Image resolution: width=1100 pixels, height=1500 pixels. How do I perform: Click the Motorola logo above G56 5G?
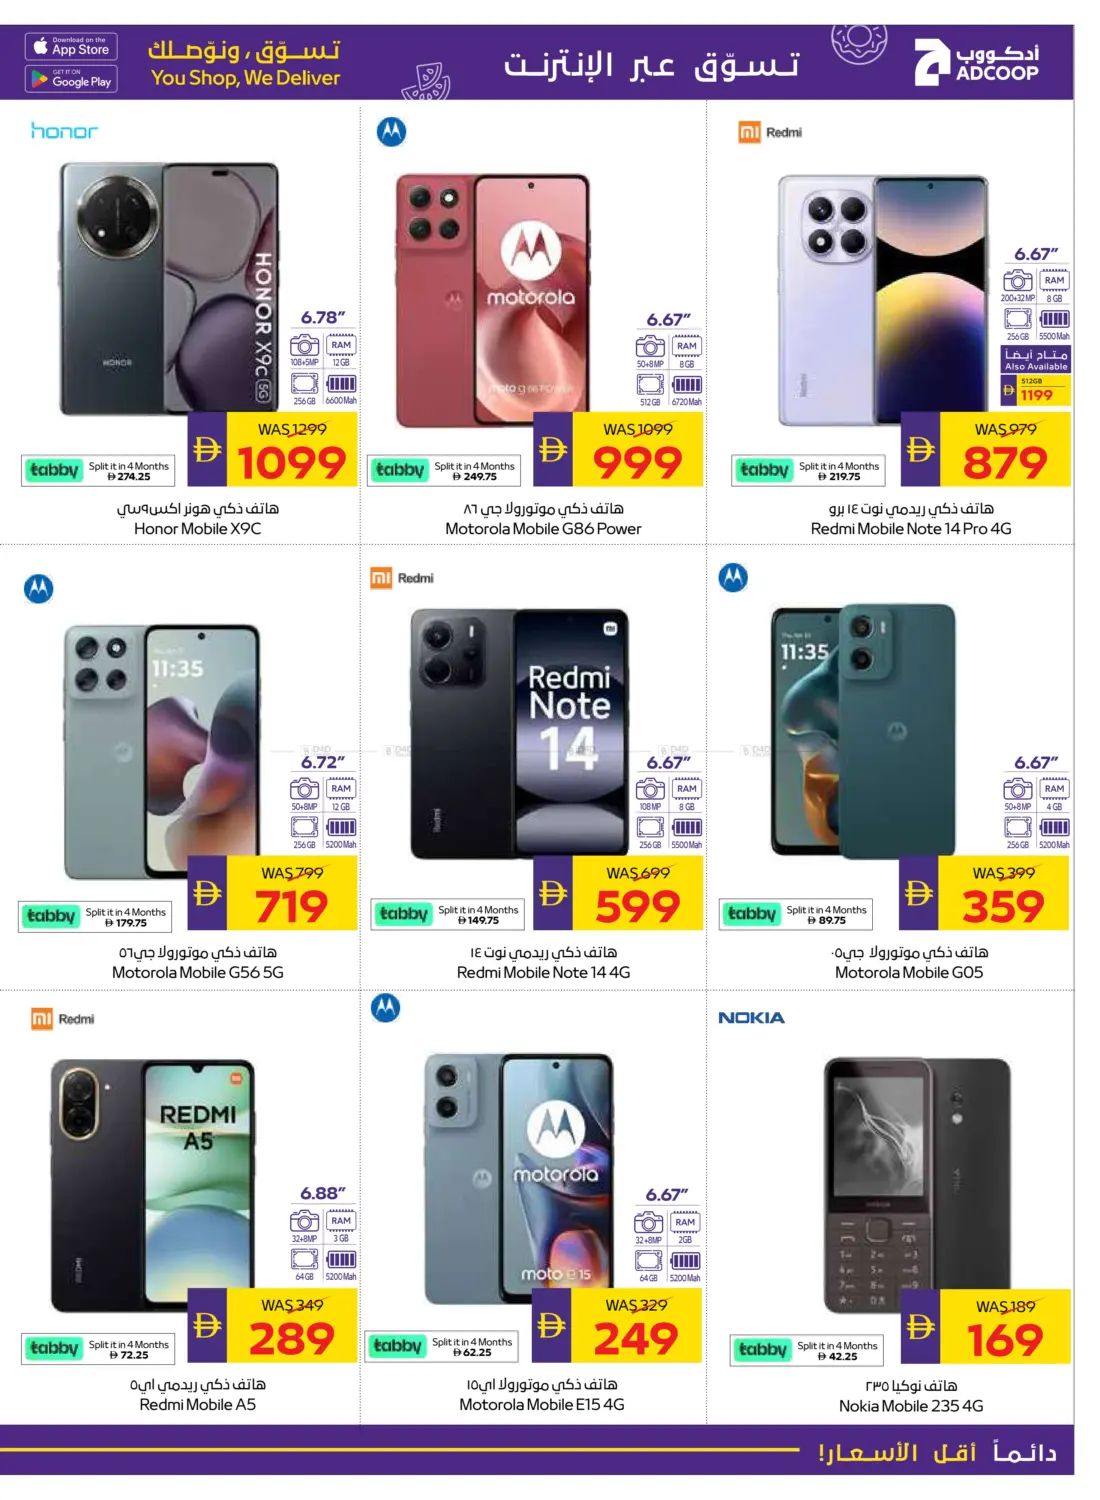[39, 588]
